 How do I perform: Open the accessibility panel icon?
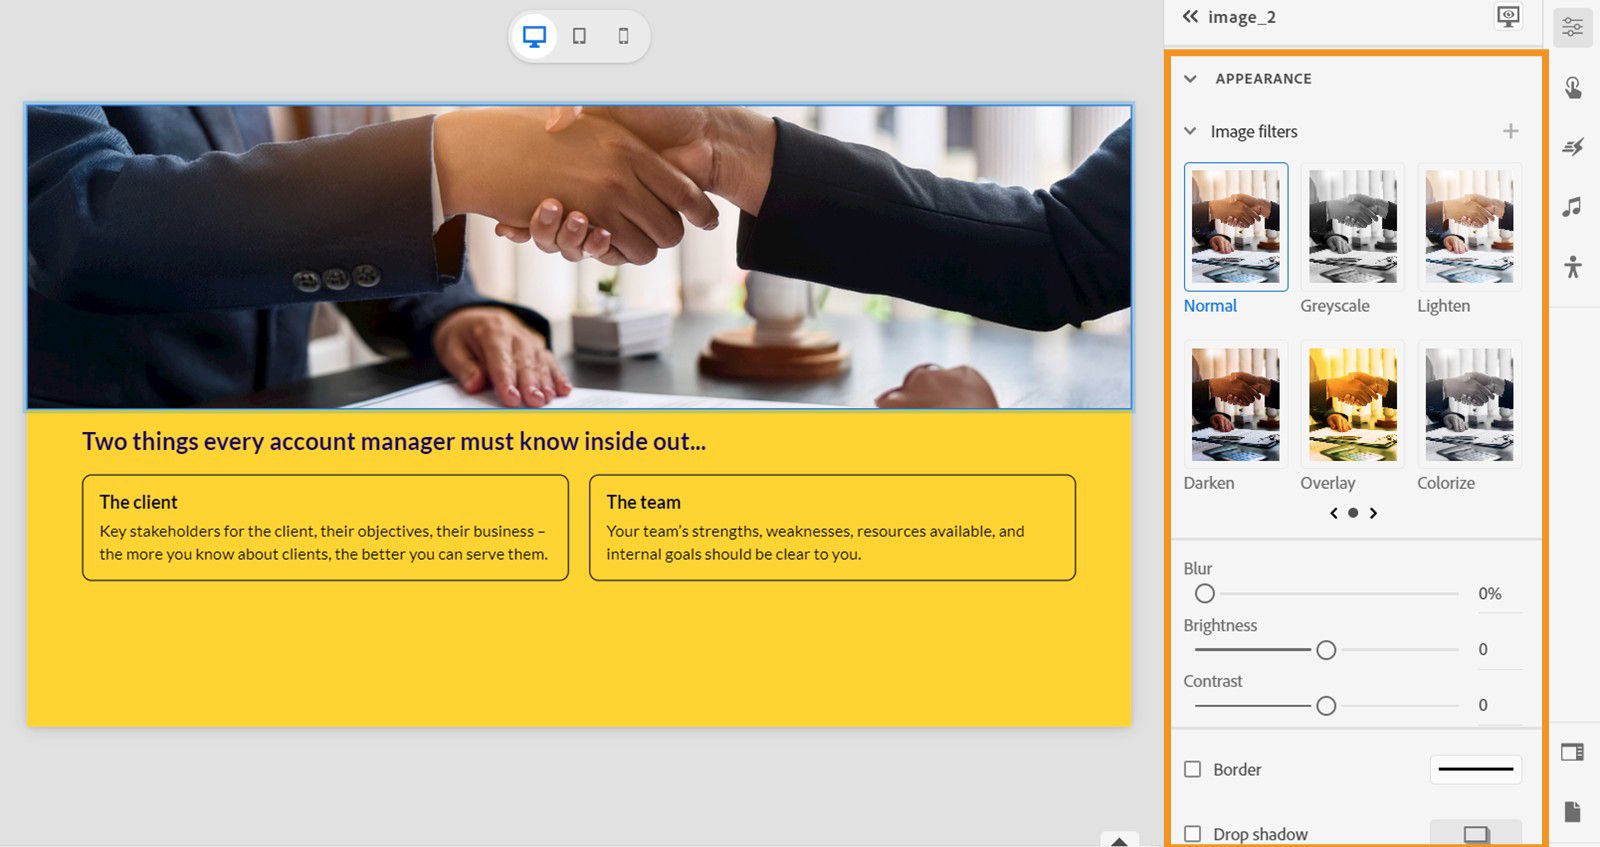point(1573,267)
